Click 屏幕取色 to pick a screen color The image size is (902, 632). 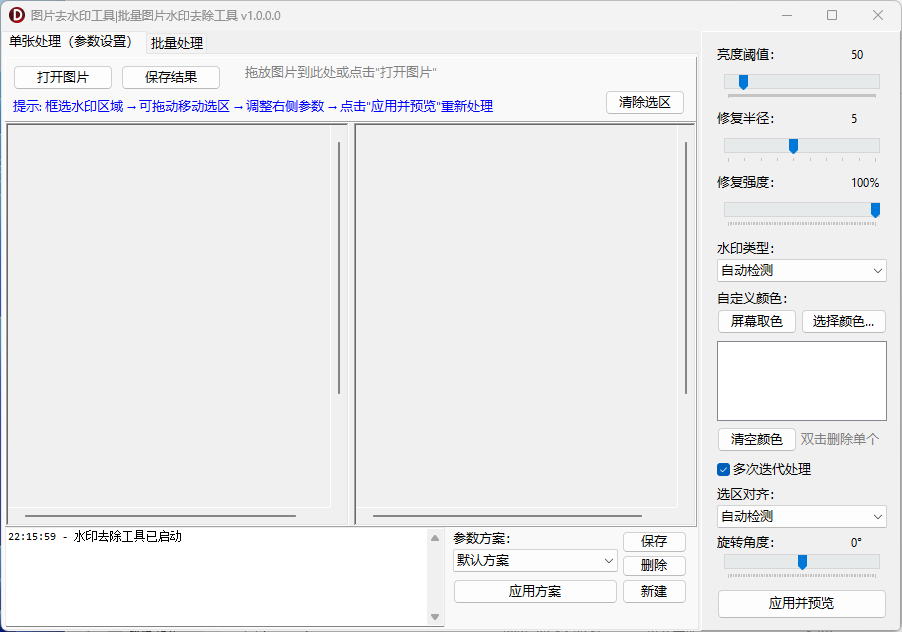757,321
